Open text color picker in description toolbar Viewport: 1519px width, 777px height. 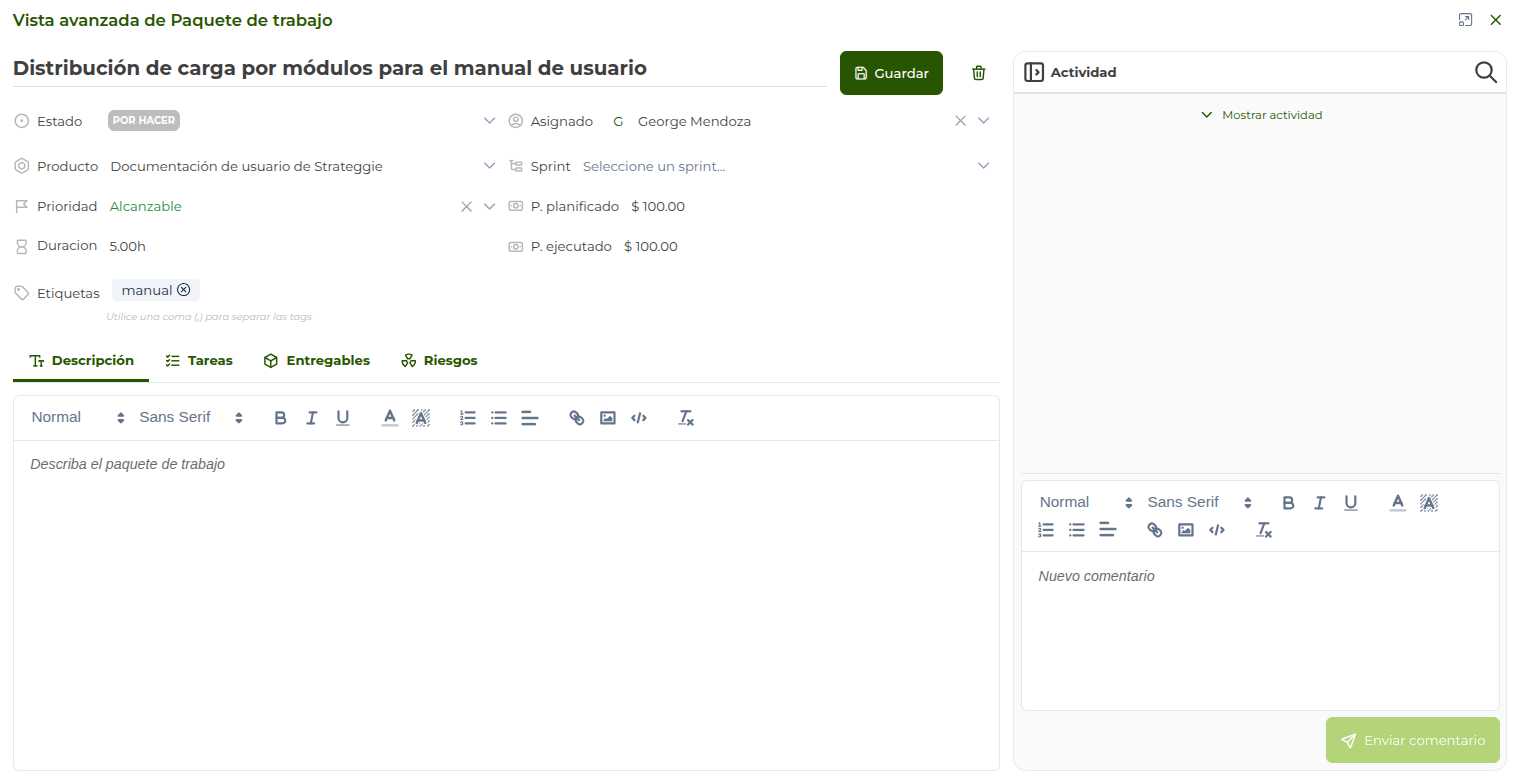point(390,418)
